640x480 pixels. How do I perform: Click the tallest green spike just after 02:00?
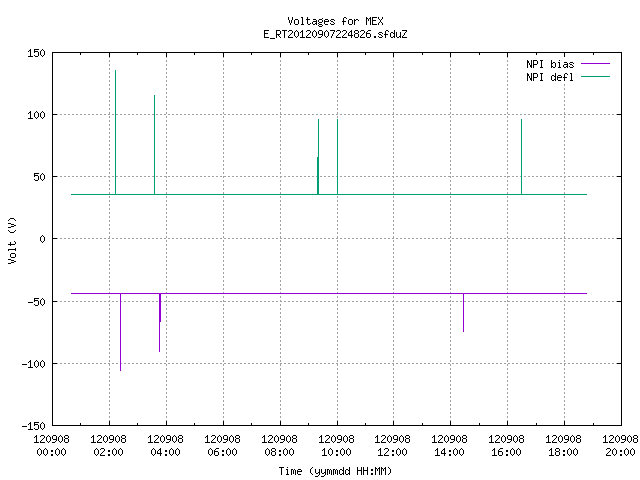(x=116, y=132)
